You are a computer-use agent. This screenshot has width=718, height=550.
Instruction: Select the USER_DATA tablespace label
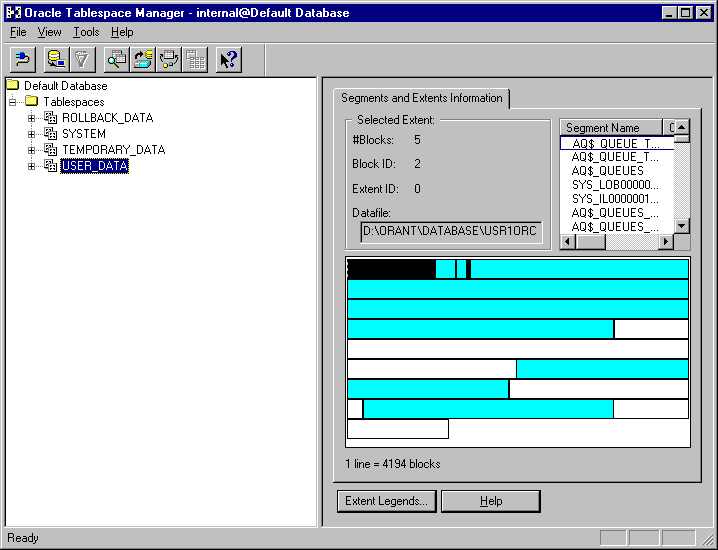click(x=94, y=166)
